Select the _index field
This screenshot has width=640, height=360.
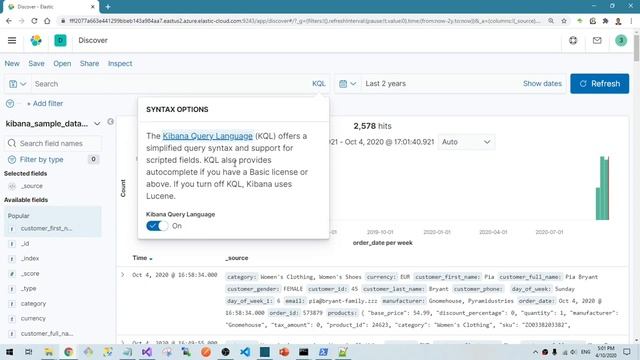click(x=30, y=259)
